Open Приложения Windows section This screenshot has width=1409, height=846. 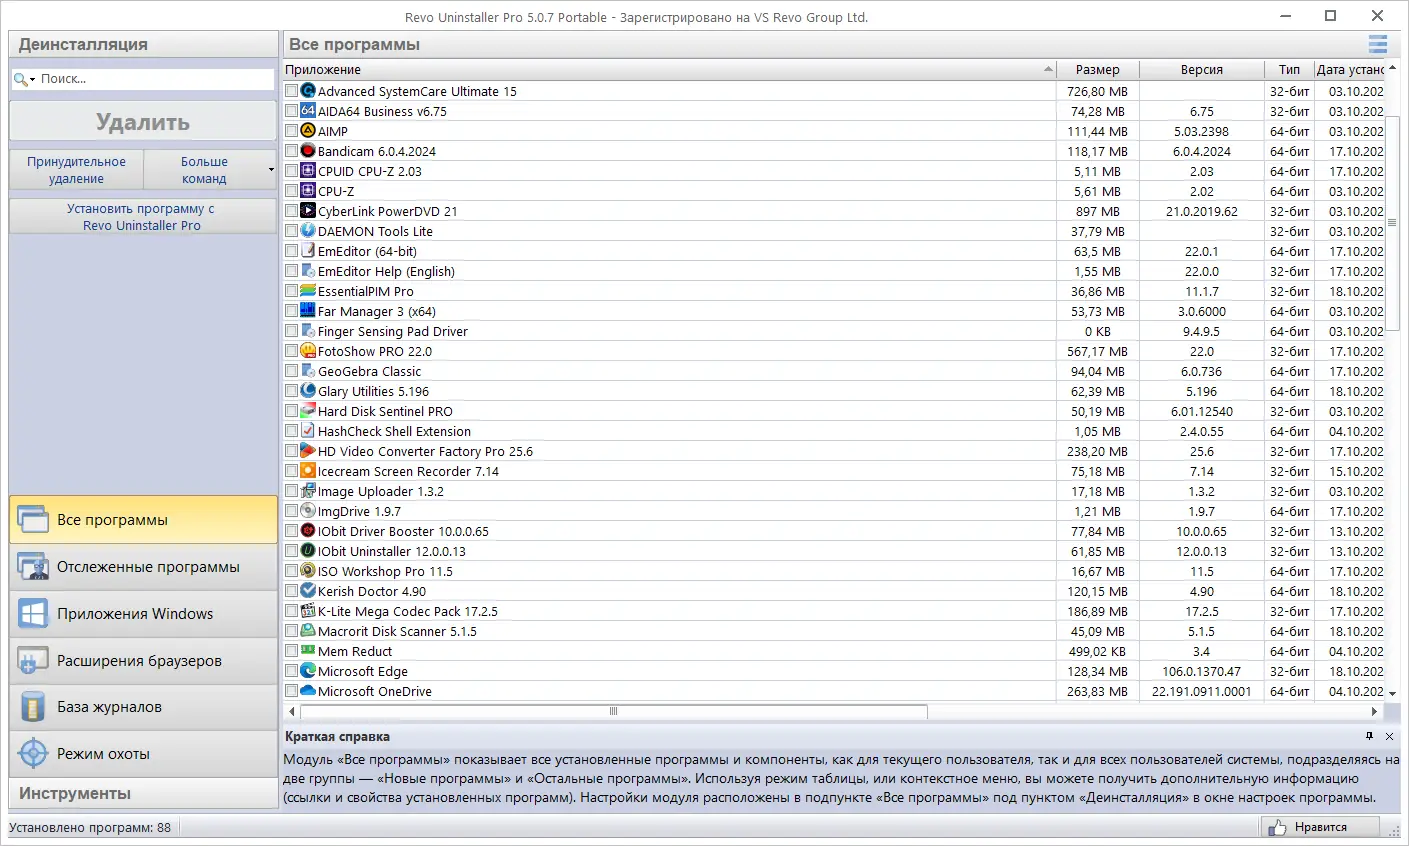(x=143, y=614)
